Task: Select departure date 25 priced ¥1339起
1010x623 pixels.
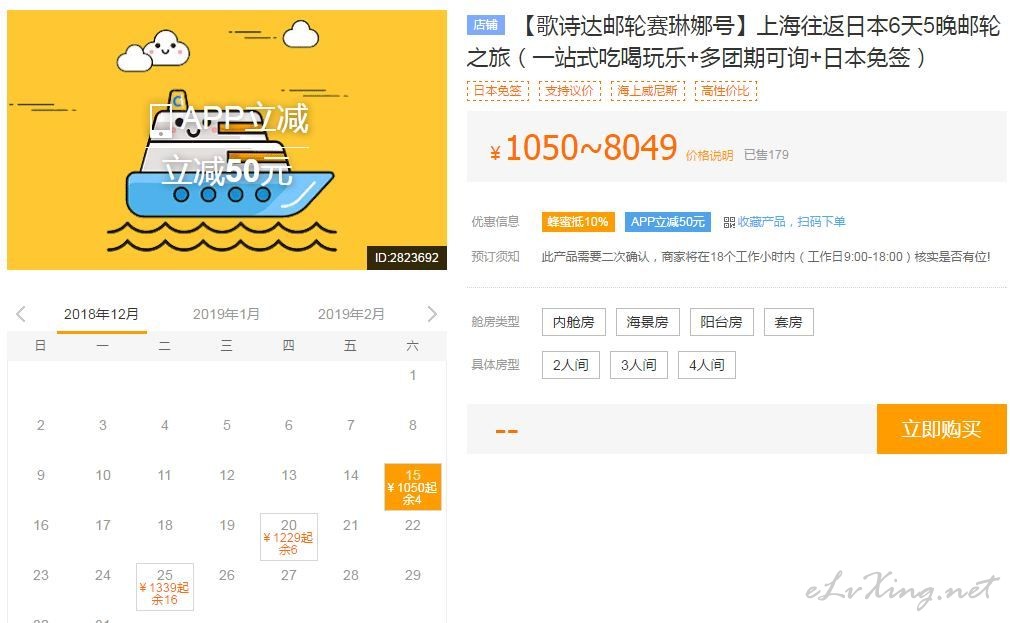Action: click(165, 587)
